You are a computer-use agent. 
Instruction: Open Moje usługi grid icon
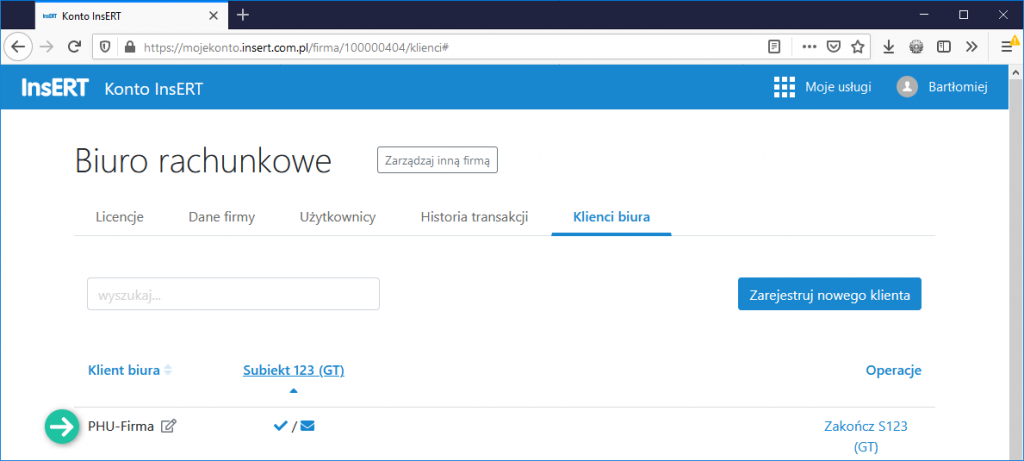(784, 87)
